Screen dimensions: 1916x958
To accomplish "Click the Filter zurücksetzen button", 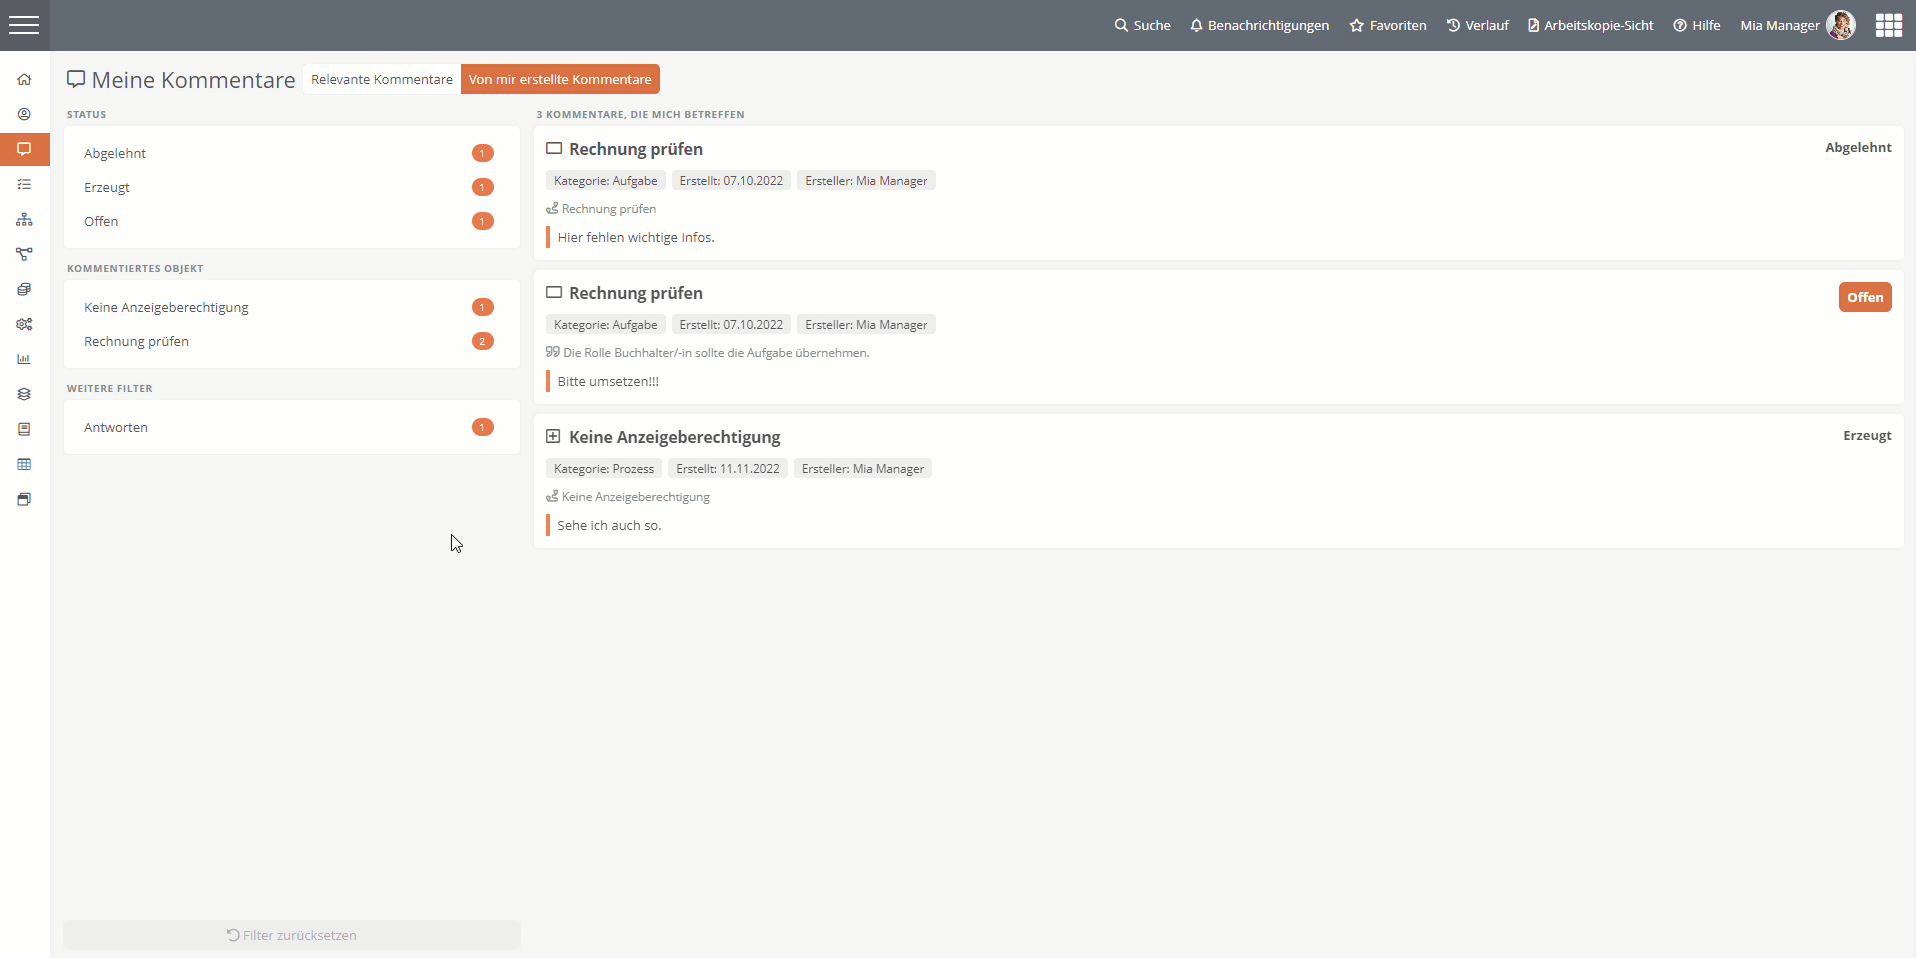I will [x=292, y=935].
